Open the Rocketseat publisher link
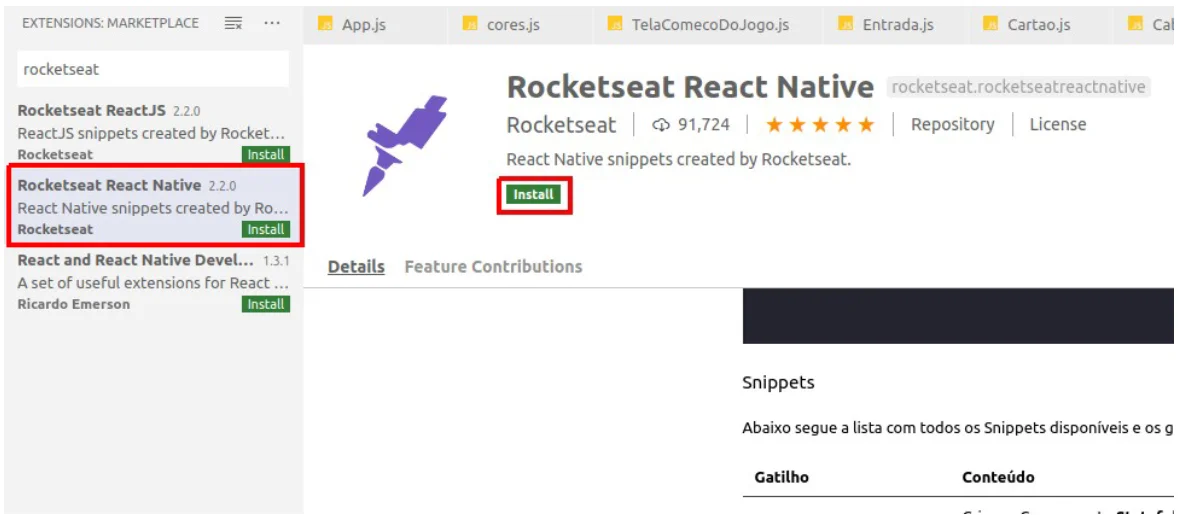Screen dimensions: 1178x515 561,125
